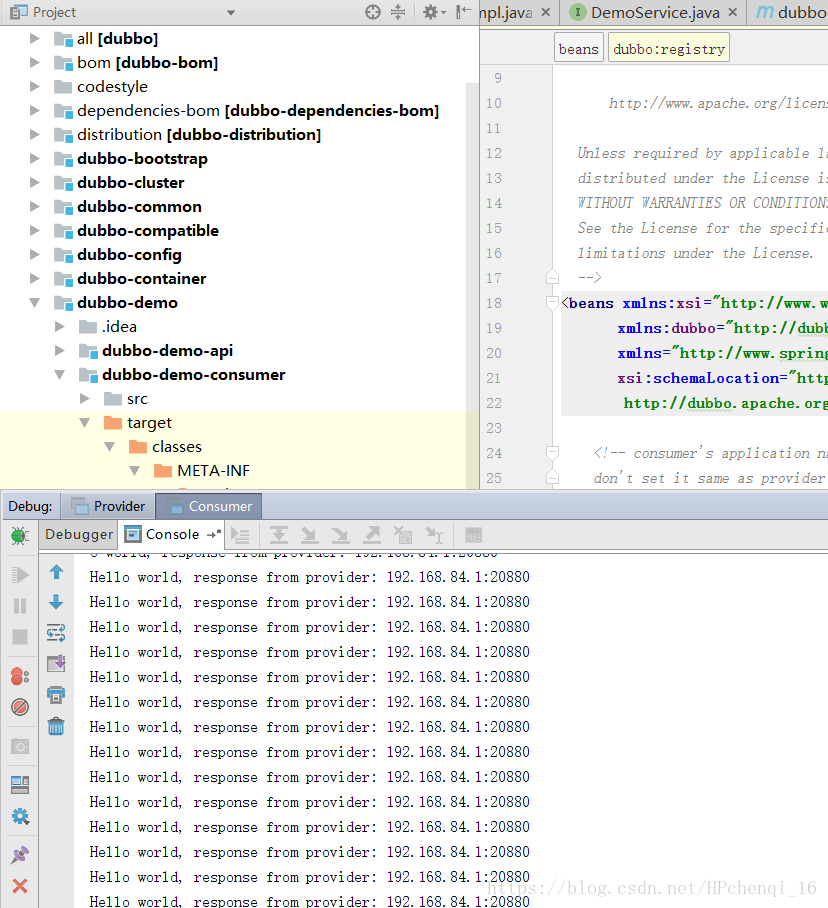Screen dimensions: 828x908
Task: Click Step Over icon in debug toolbar
Action: [x=279, y=535]
